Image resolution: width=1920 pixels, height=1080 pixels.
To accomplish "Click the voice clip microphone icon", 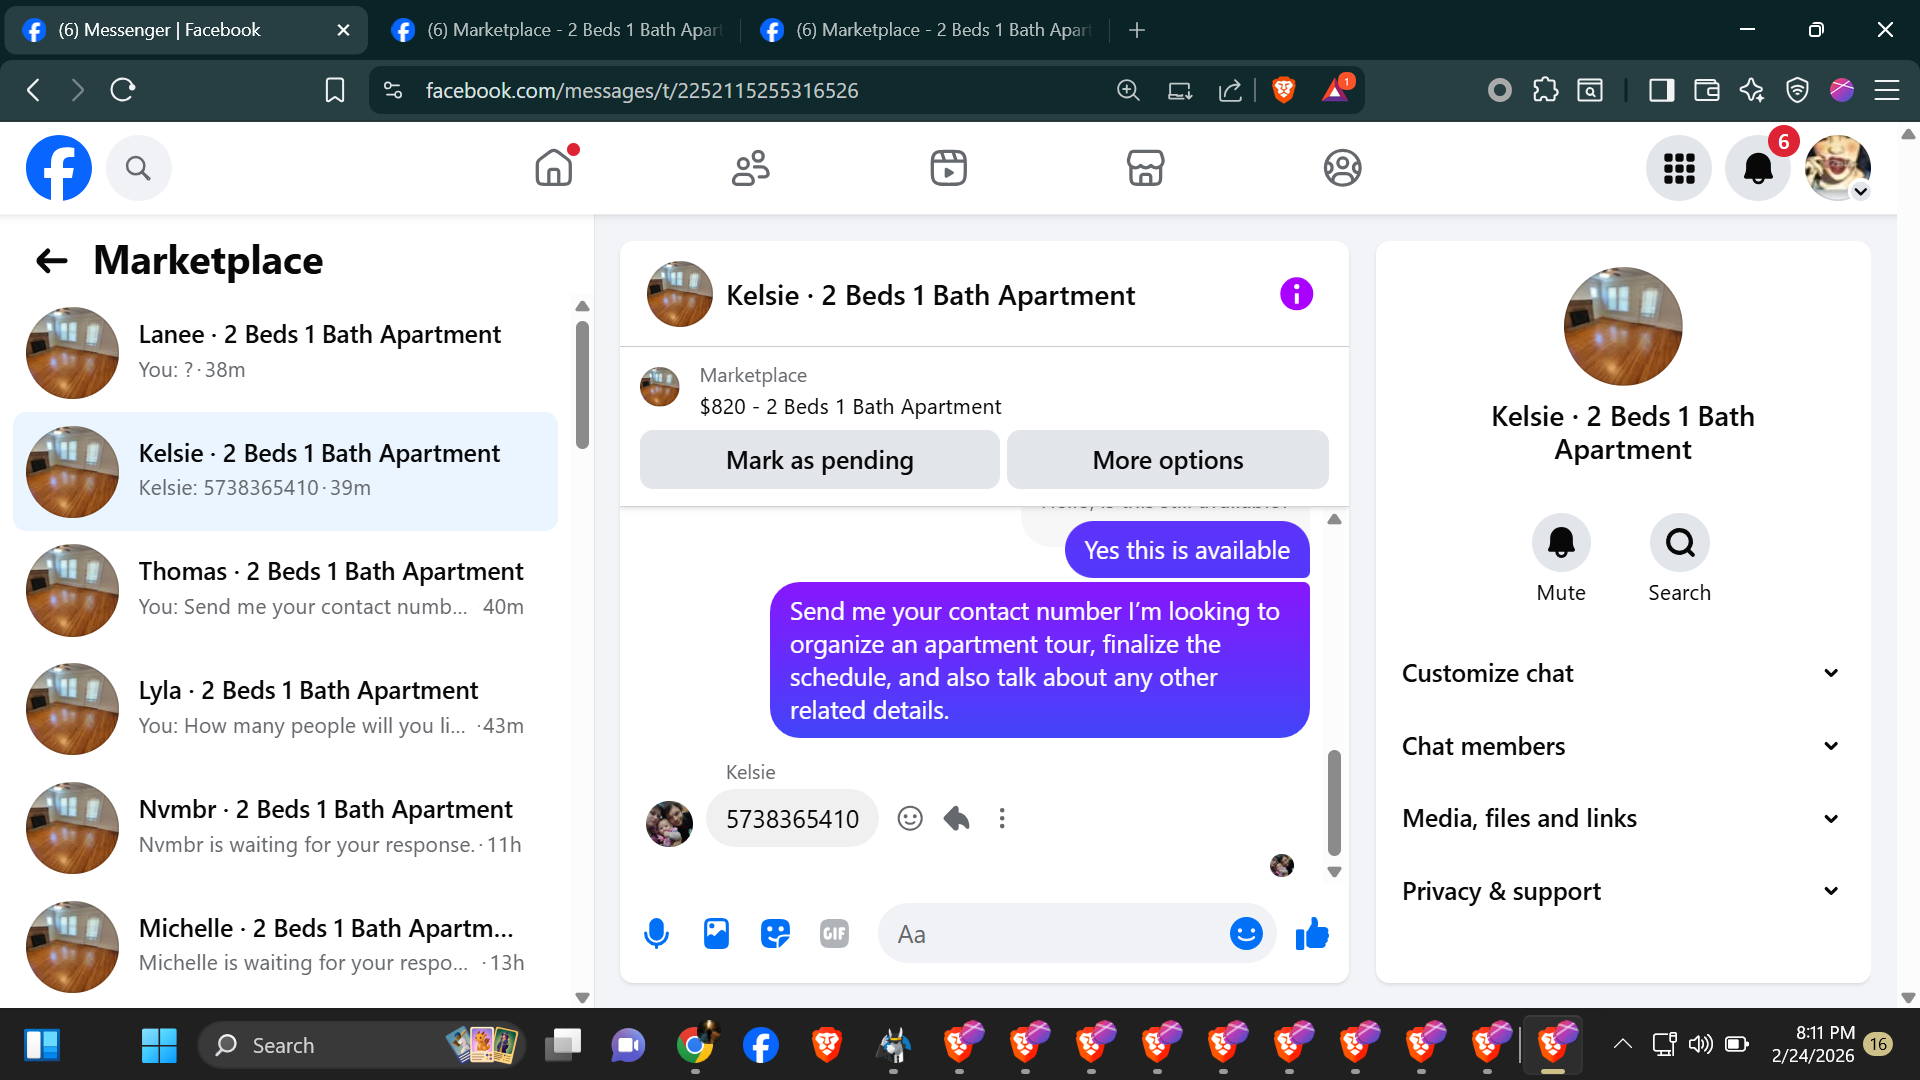I will pyautogui.click(x=656, y=934).
